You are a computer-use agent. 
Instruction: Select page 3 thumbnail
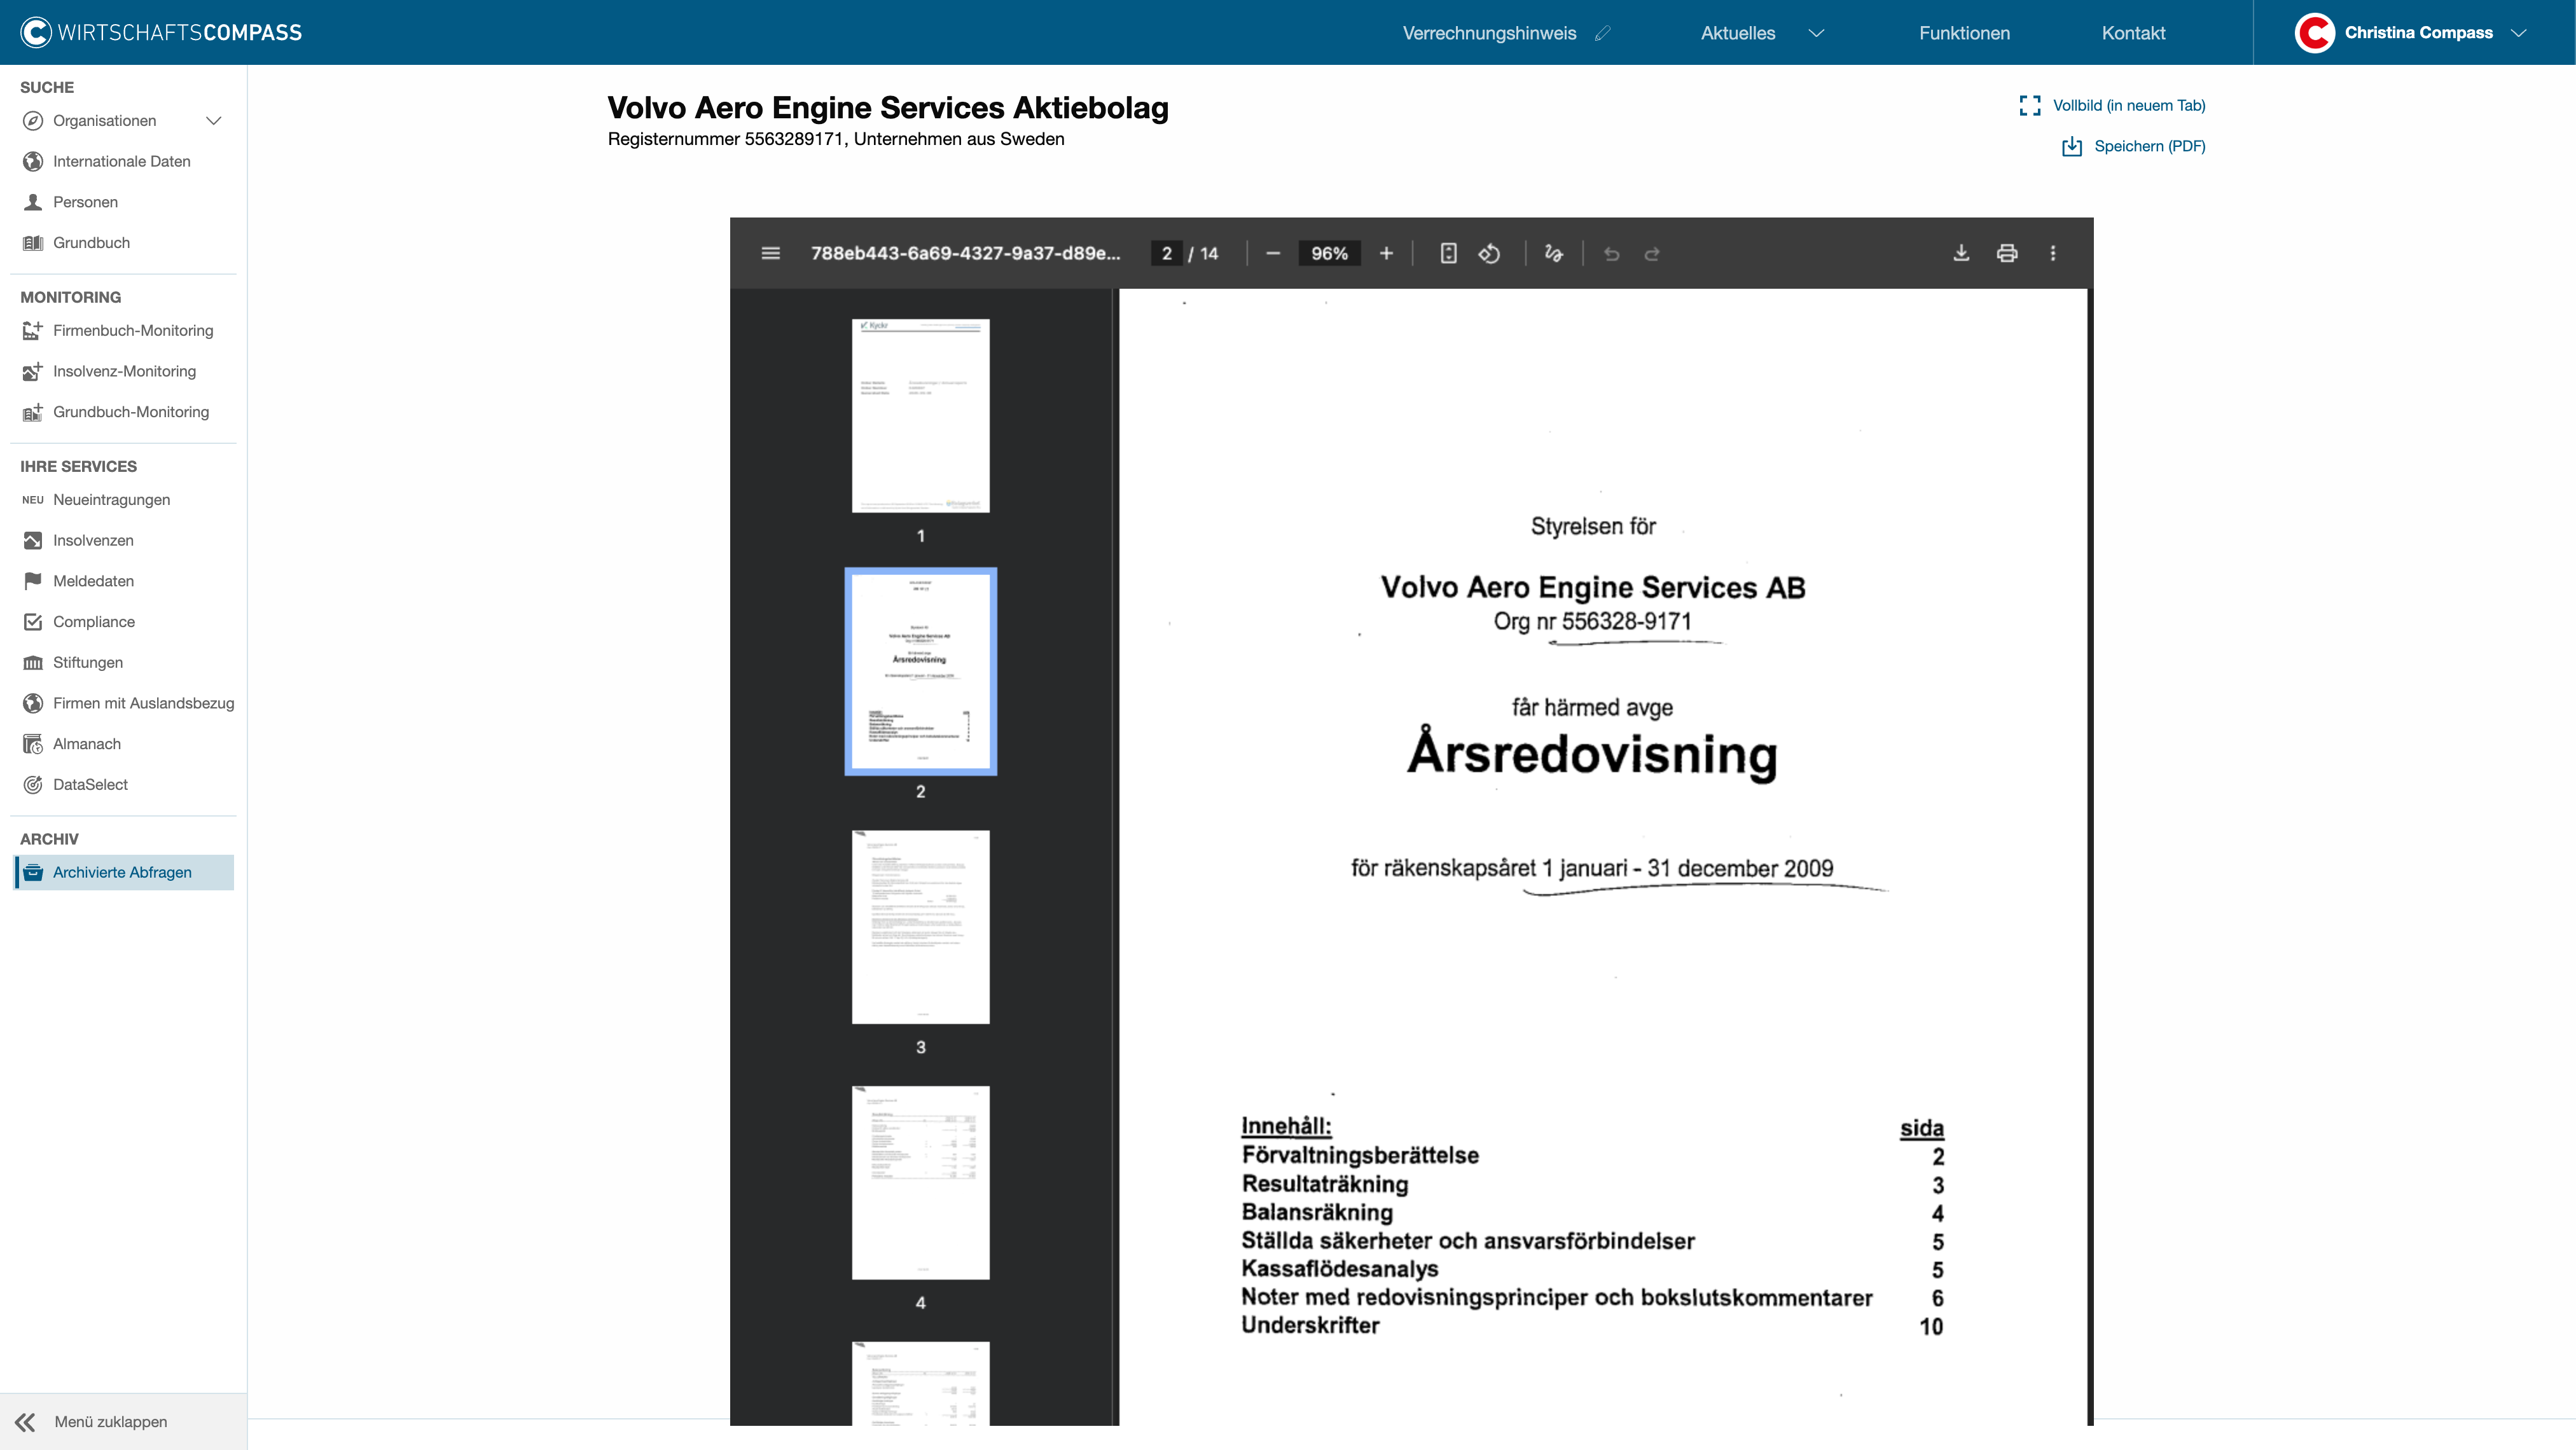click(x=920, y=927)
